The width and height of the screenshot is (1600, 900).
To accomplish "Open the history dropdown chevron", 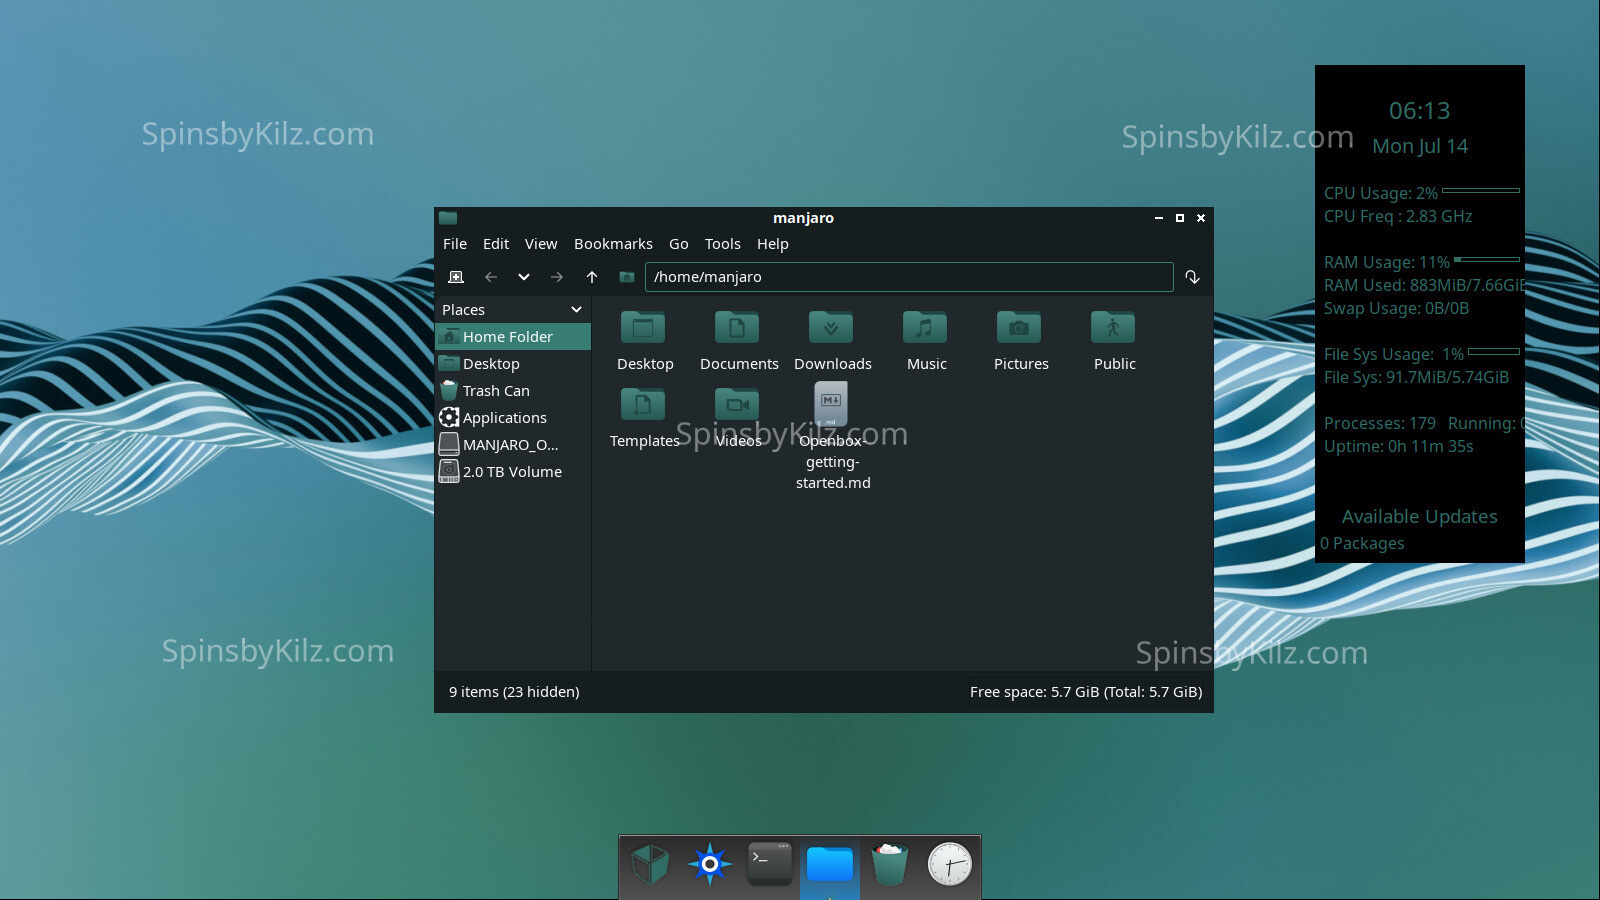I will [x=523, y=277].
